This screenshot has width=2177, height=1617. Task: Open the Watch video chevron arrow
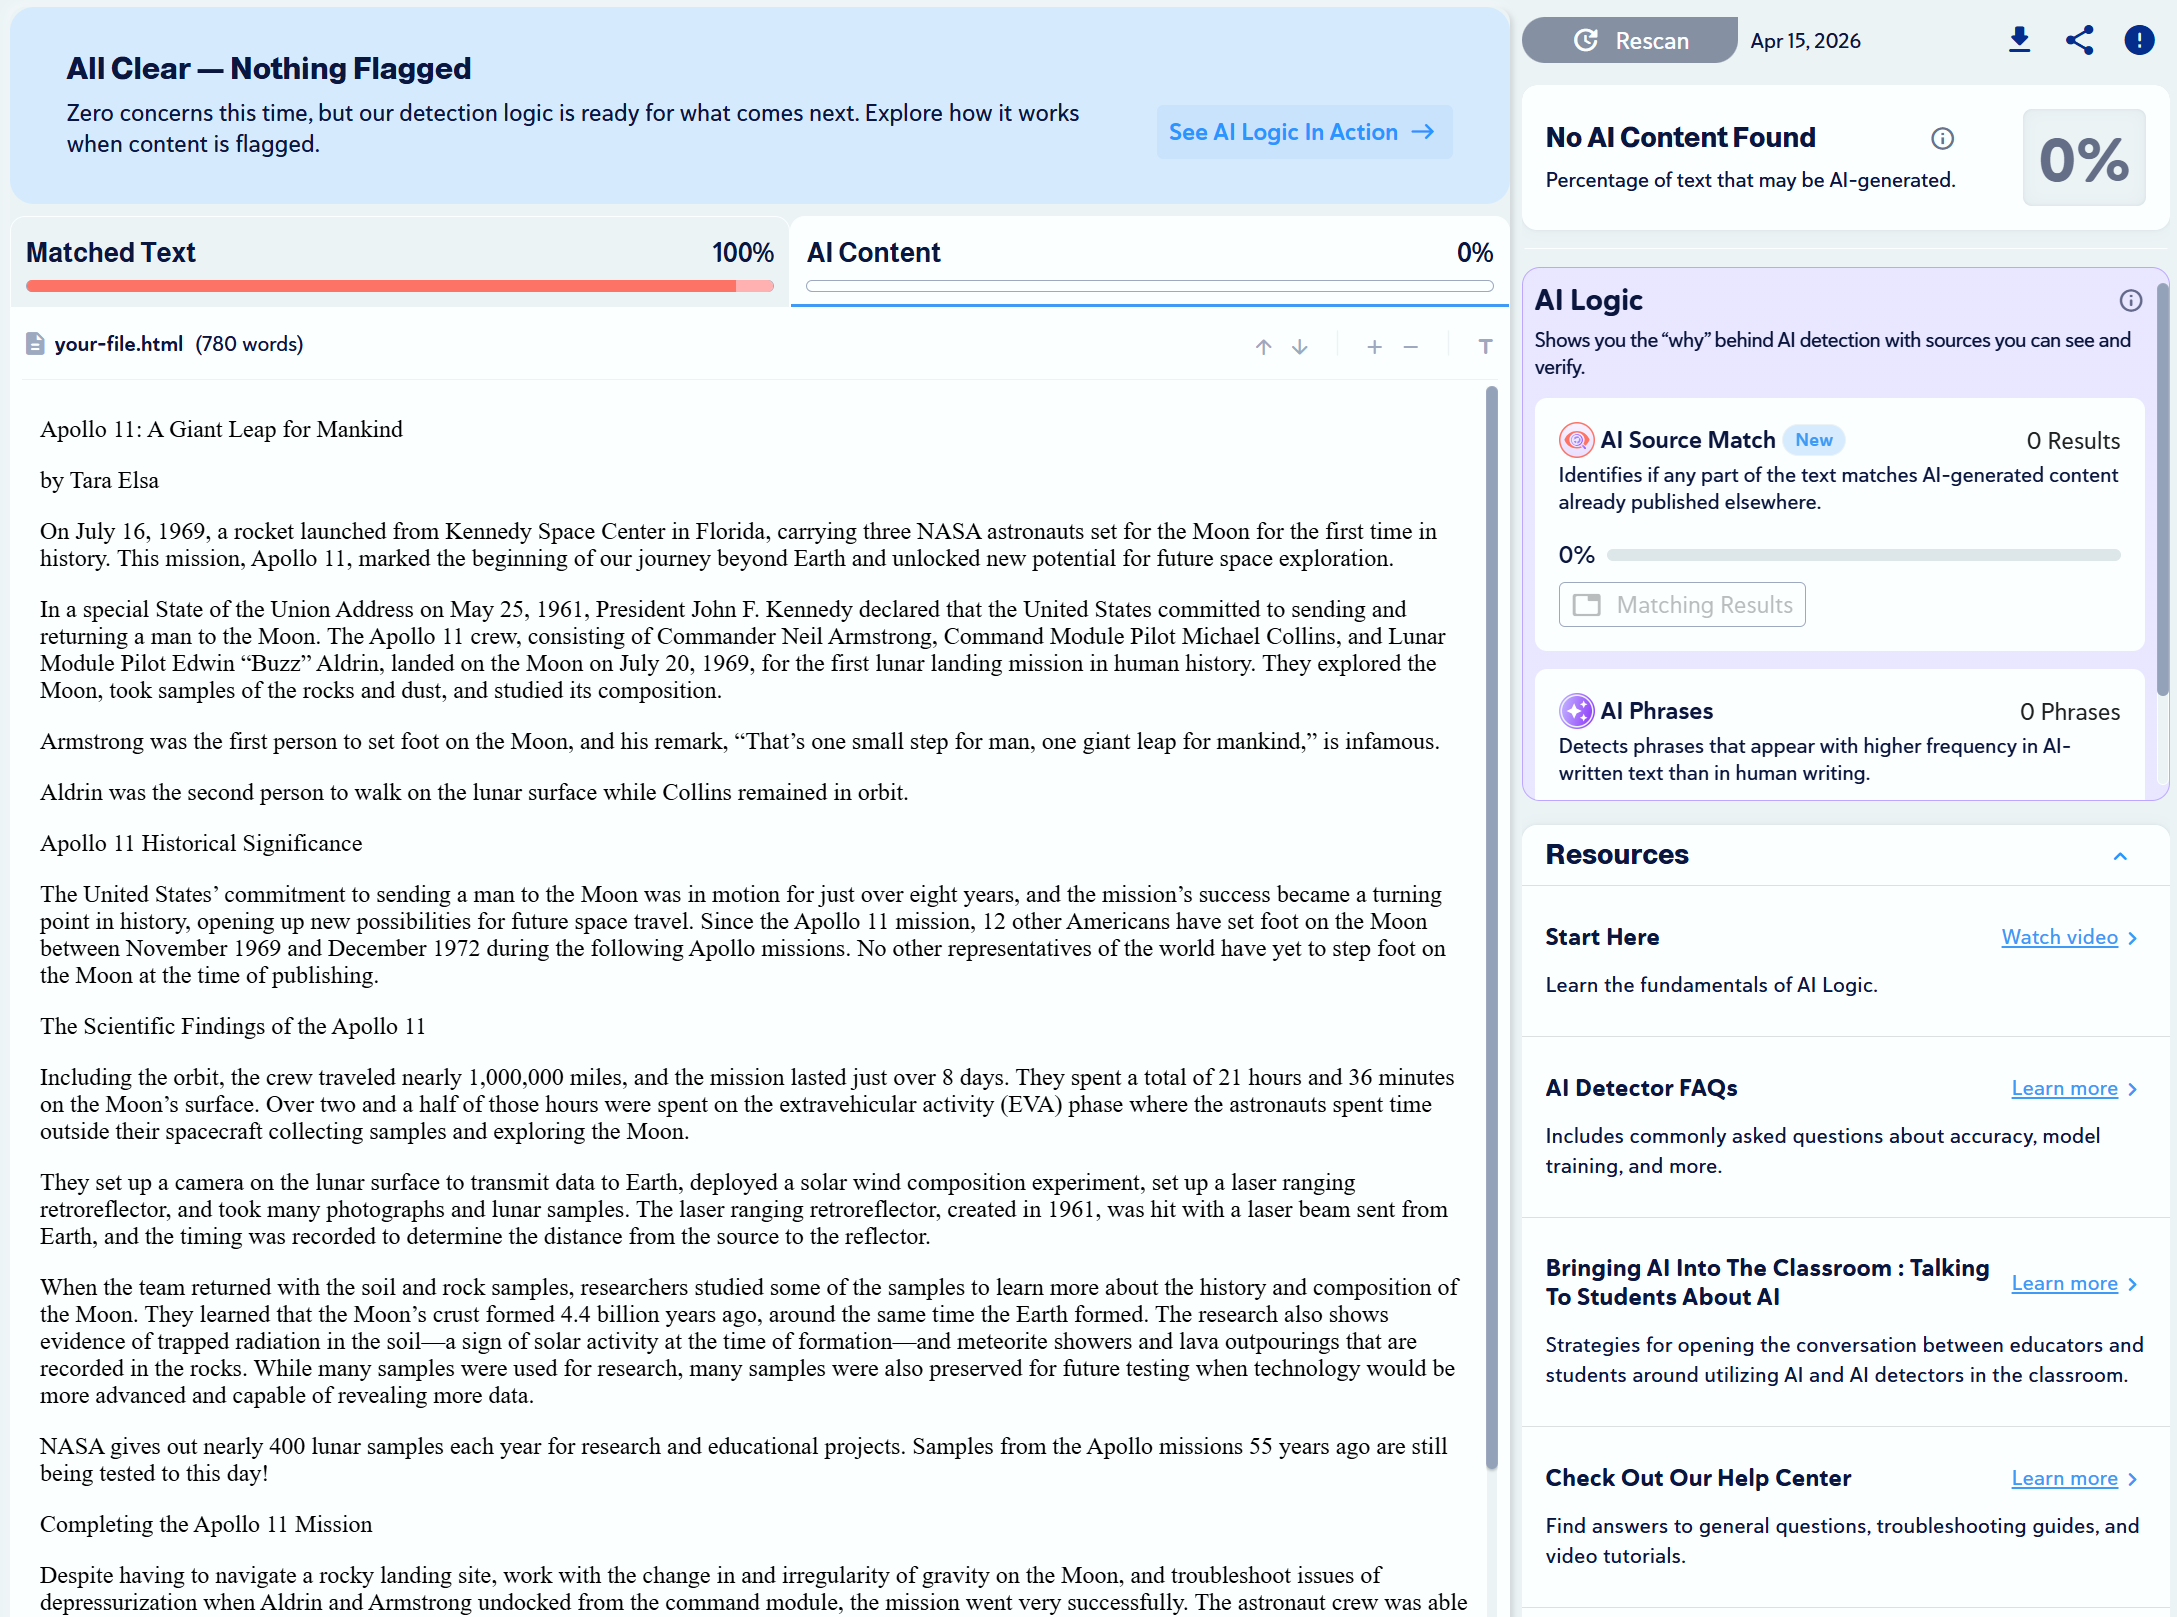tap(2132, 938)
